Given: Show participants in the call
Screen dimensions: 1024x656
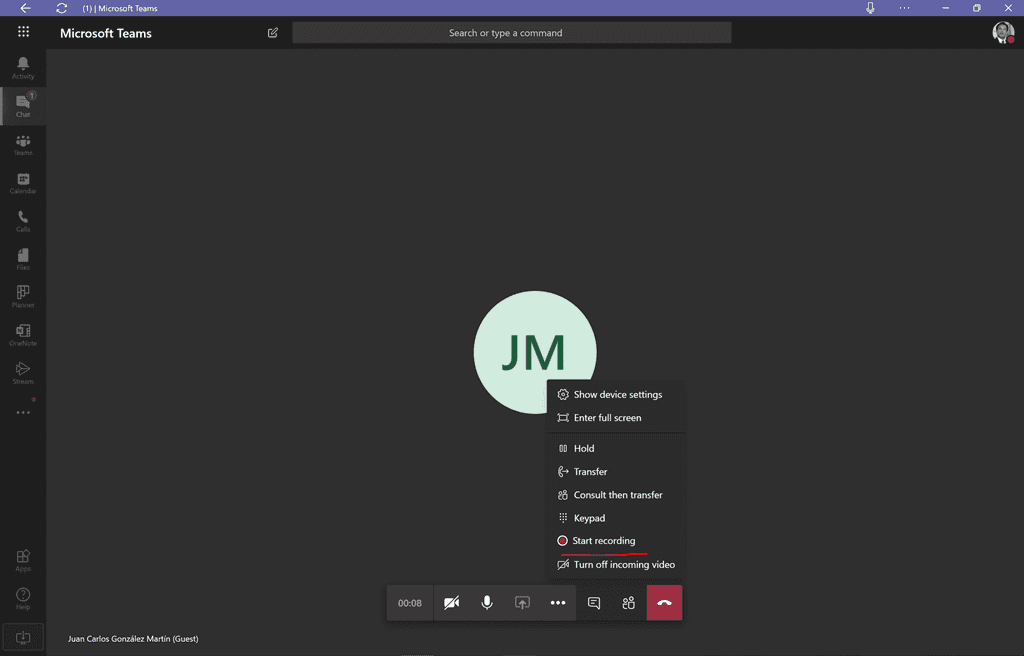Looking at the screenshot, I should pyautogui.click(x=628, y=603).
